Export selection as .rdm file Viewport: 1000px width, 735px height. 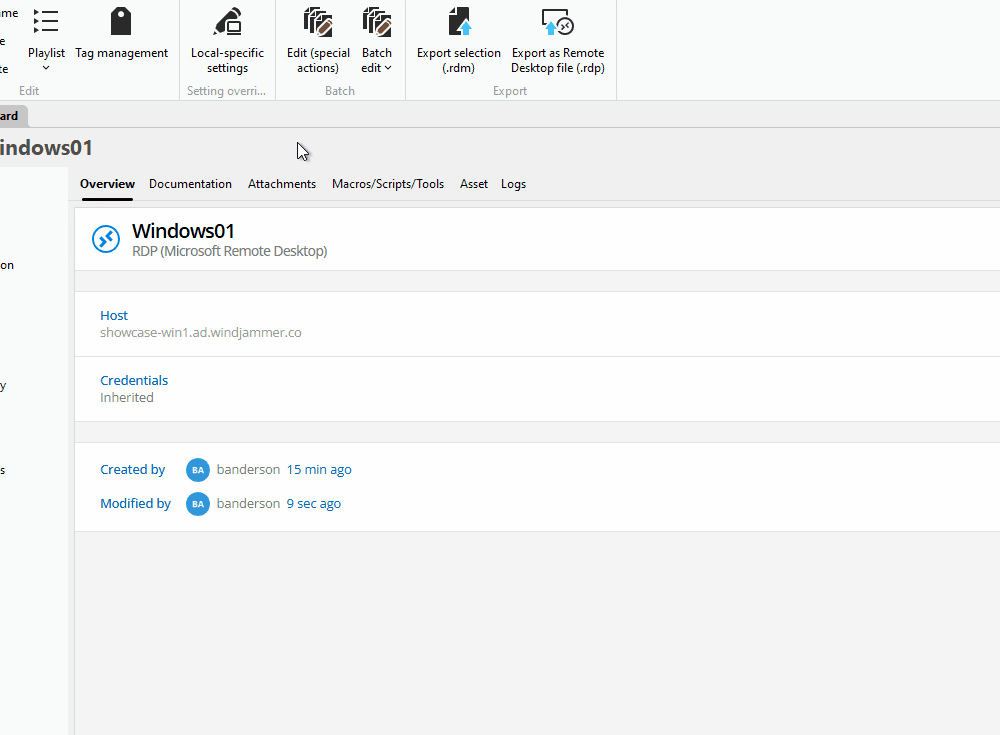[458, 40]
